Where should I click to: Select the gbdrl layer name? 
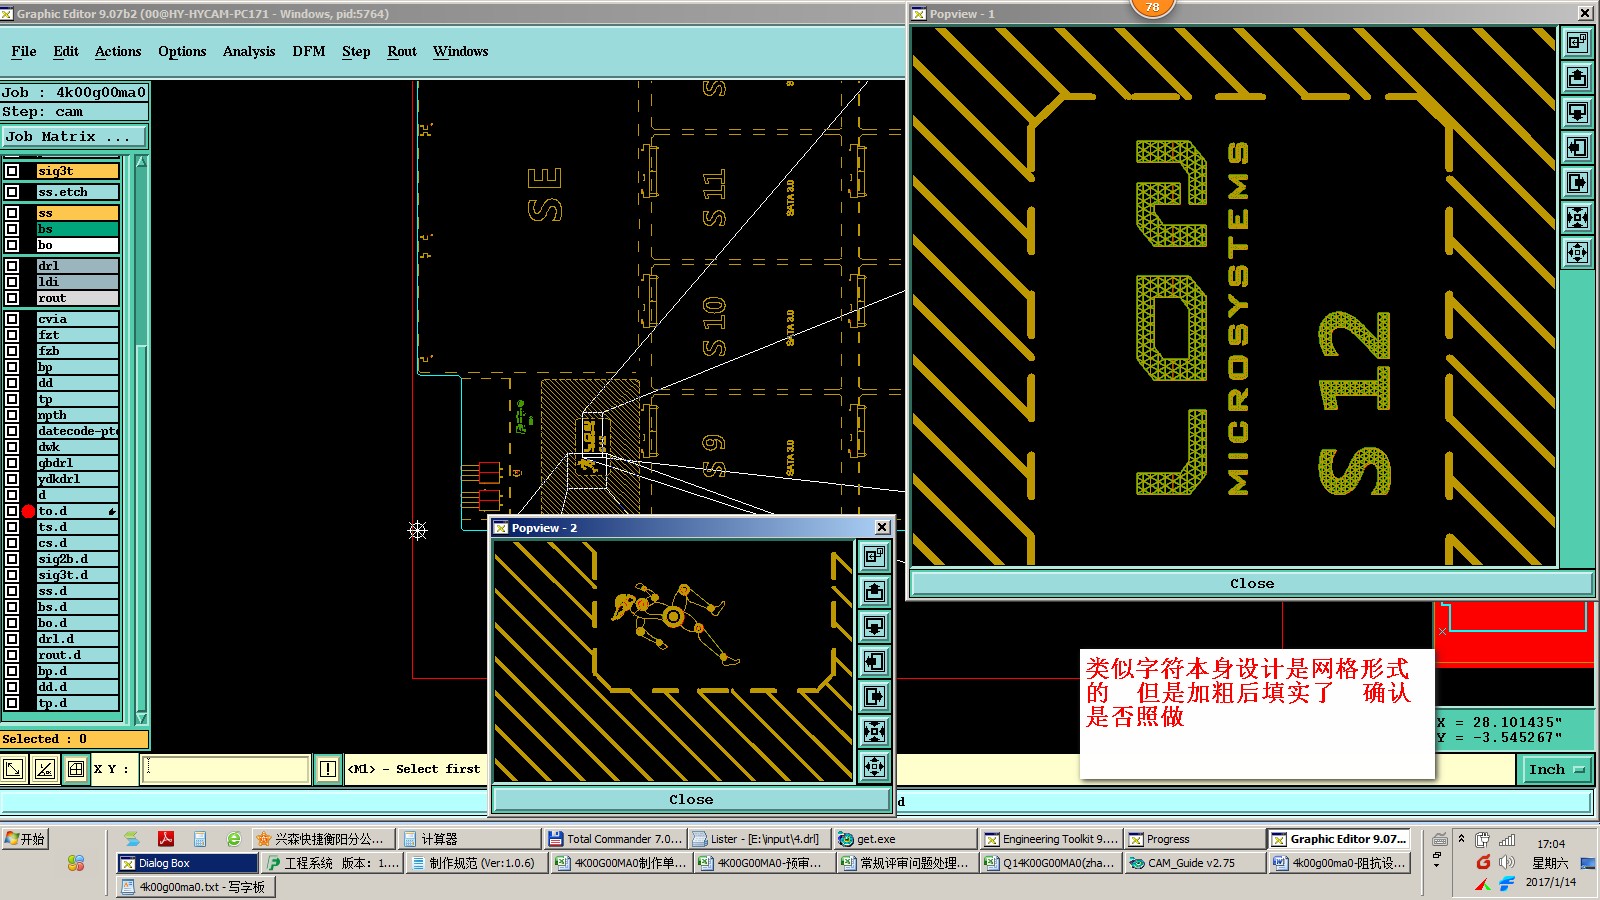[78, 463]
